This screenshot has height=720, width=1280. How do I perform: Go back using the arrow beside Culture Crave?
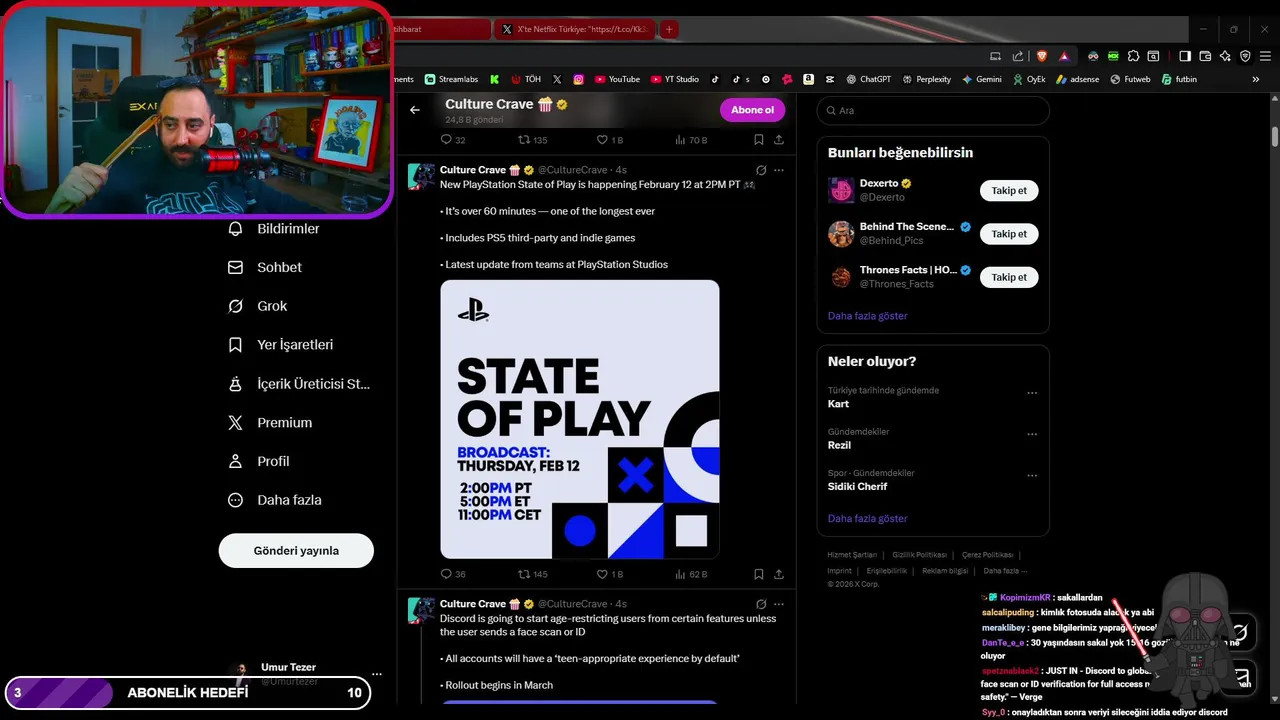coord(415,110)
